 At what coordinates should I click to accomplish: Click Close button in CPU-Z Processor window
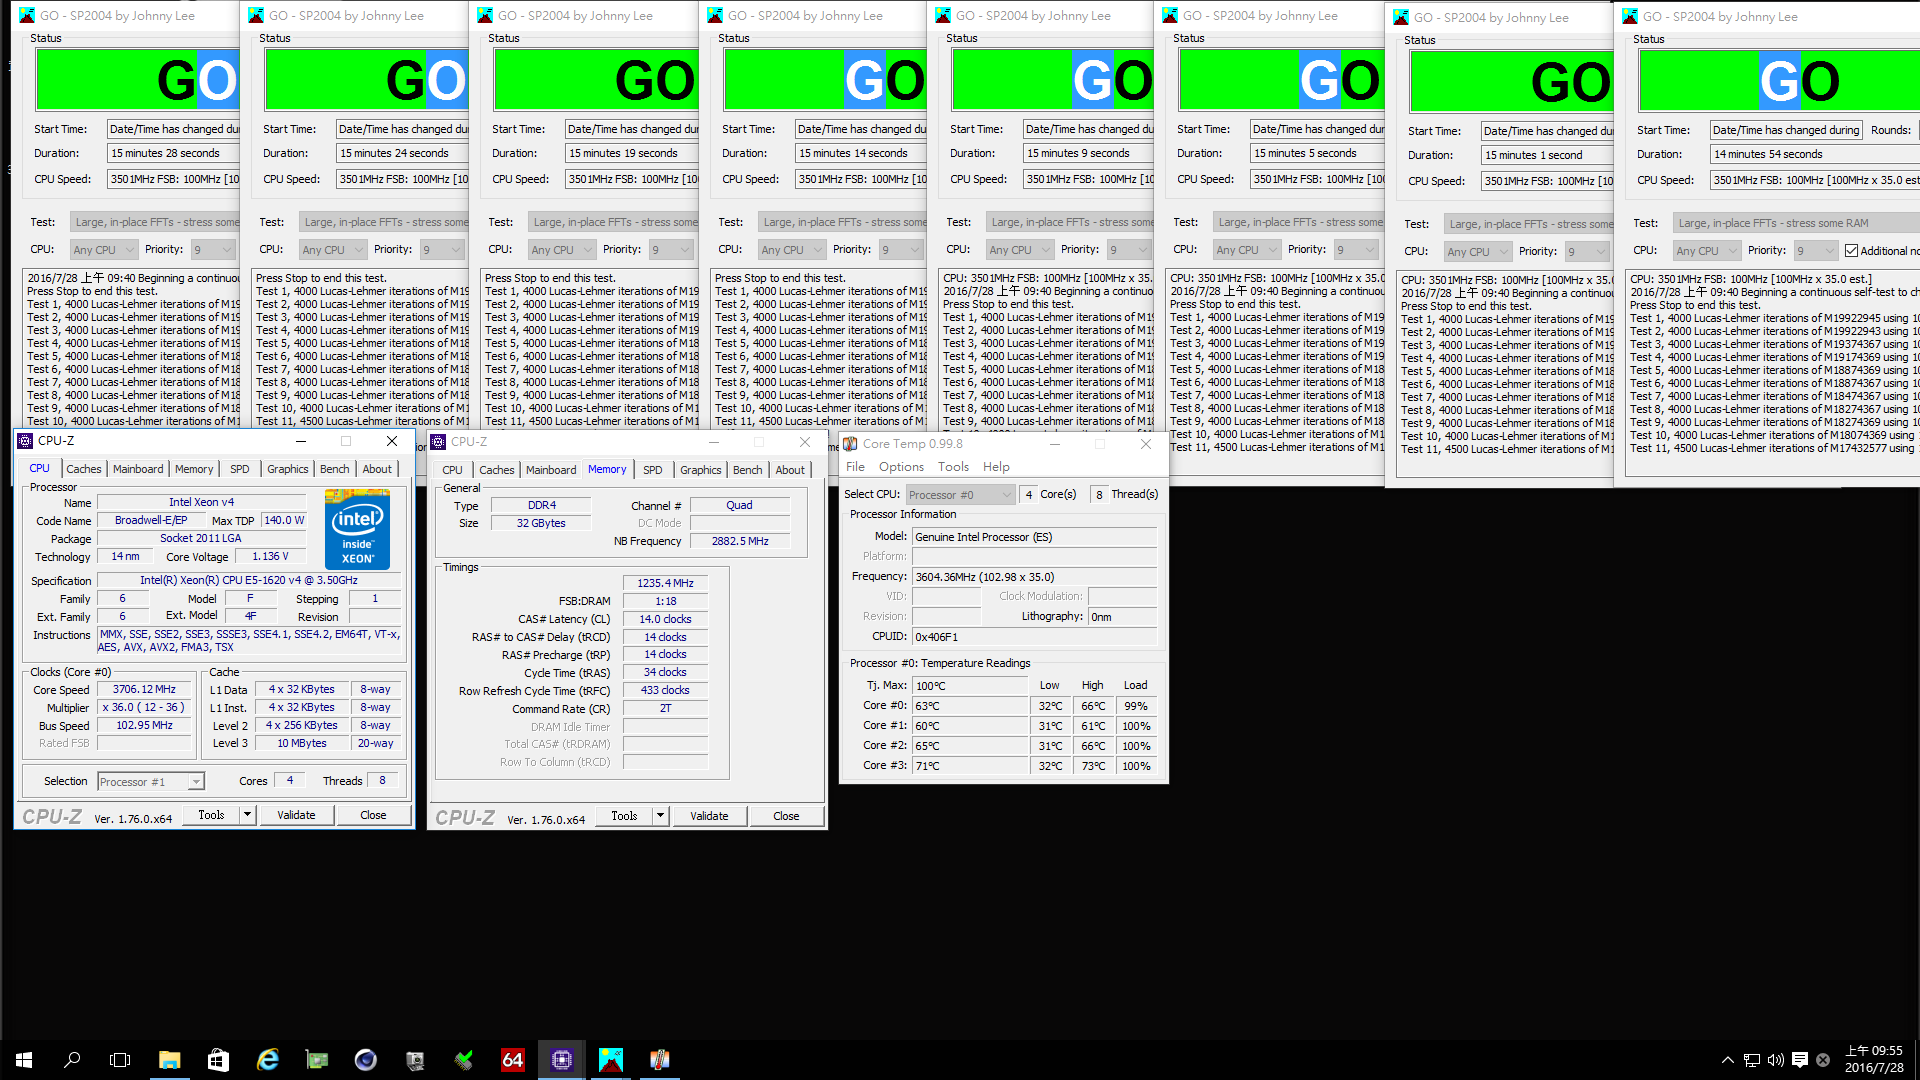(x=373, y=815)
